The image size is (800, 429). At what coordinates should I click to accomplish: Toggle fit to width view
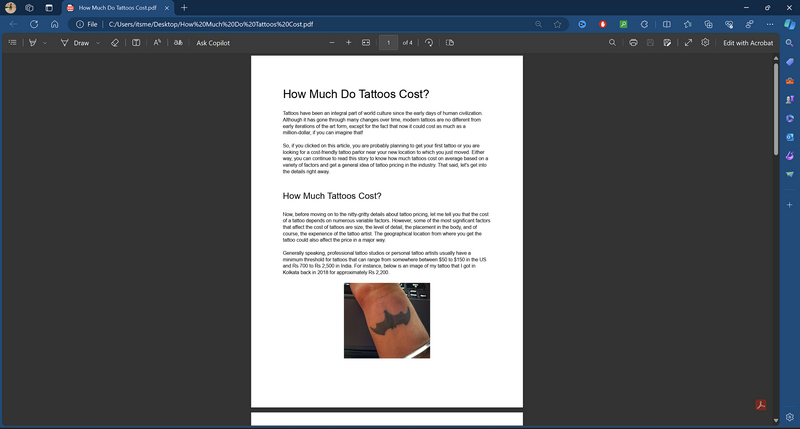(x=366, y=43)
